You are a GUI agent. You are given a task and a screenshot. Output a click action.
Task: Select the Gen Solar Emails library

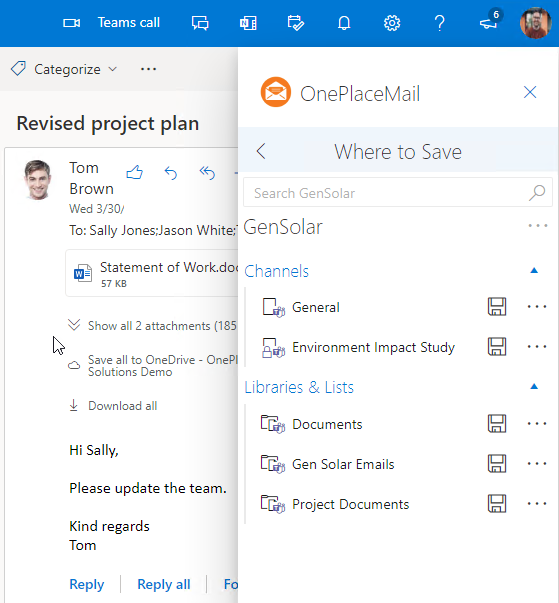pyautogui.click(x=343, y=464)
